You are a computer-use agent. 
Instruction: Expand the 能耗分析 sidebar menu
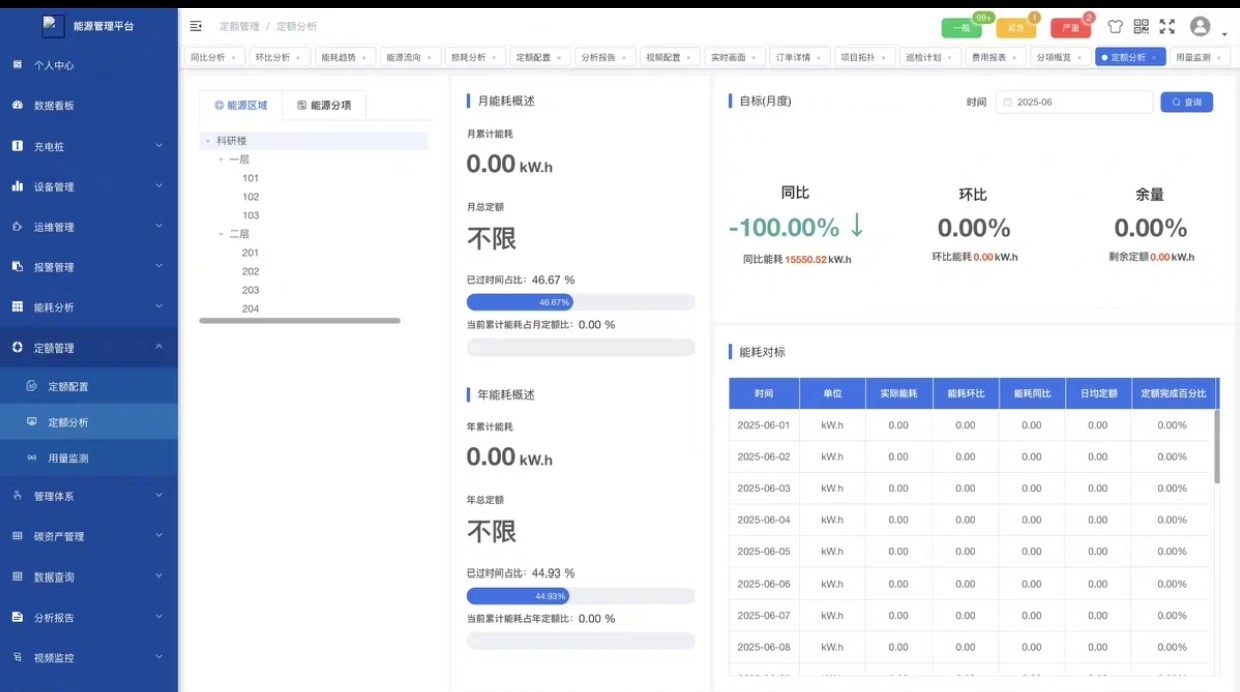click(x=159, y=307)
